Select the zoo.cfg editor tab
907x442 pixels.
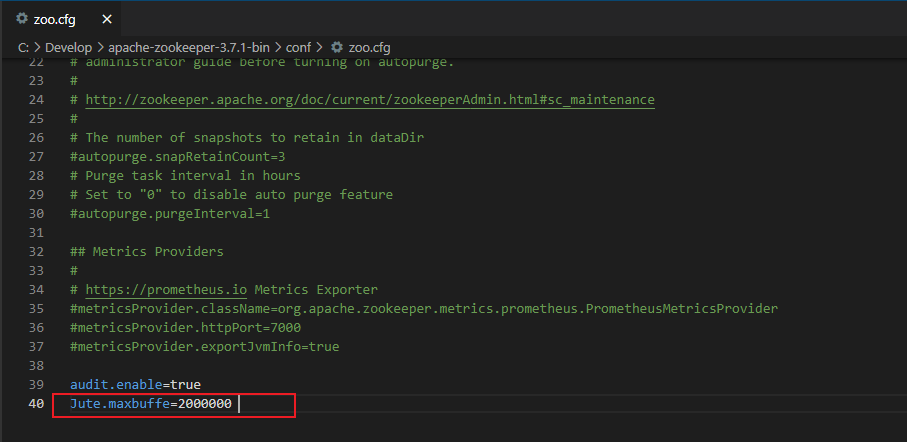pyautogui.click(x=55, y=19)
